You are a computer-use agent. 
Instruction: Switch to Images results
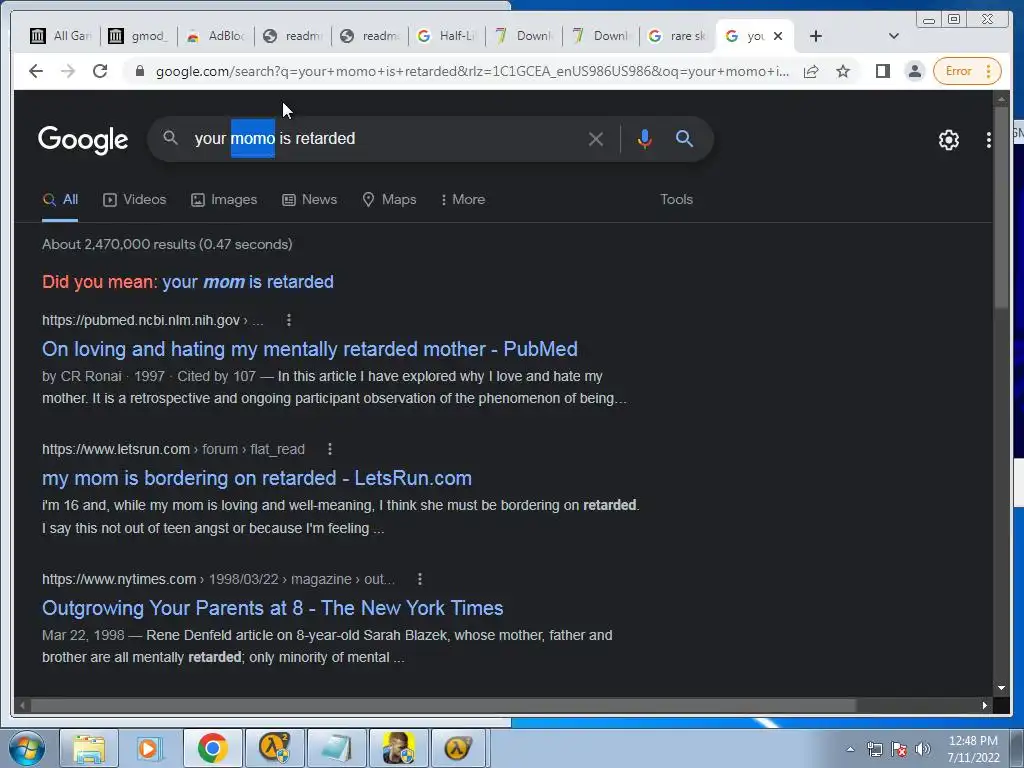coord(224,200)
